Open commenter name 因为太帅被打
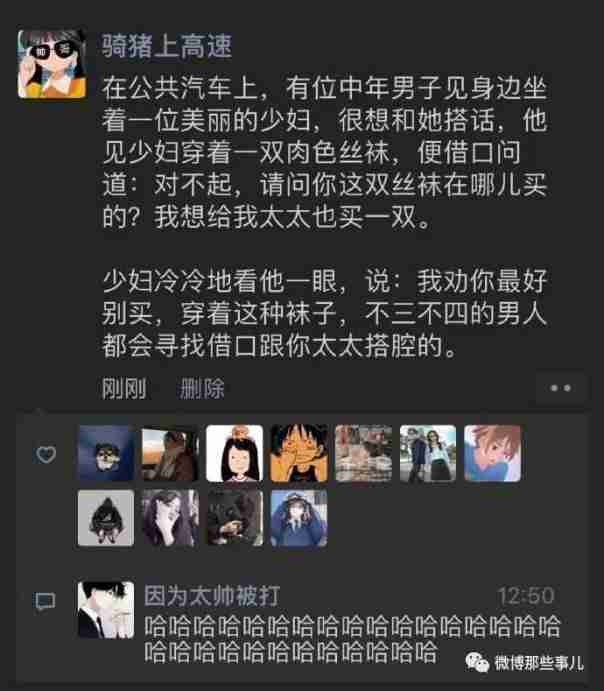This screenshot has height=691, width=604. point(212,595)
